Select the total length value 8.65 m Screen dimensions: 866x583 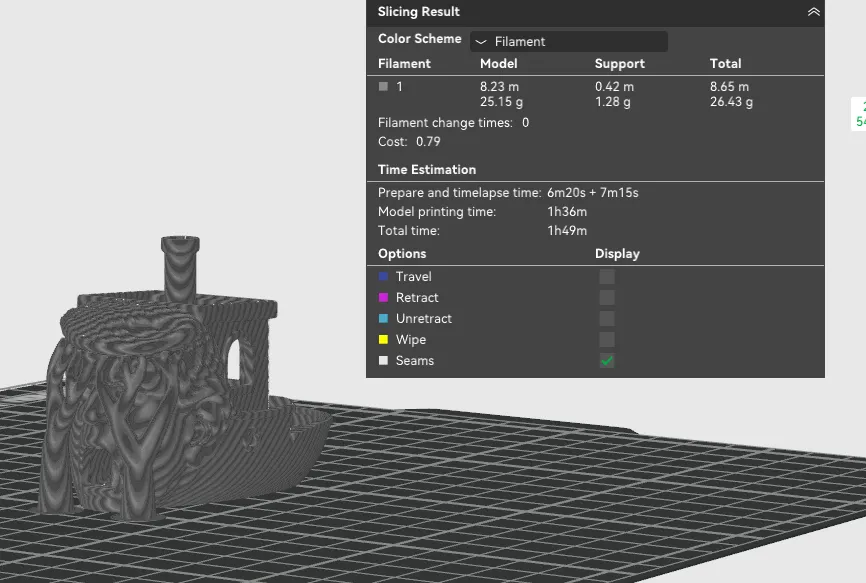click(x=730, y=87)
